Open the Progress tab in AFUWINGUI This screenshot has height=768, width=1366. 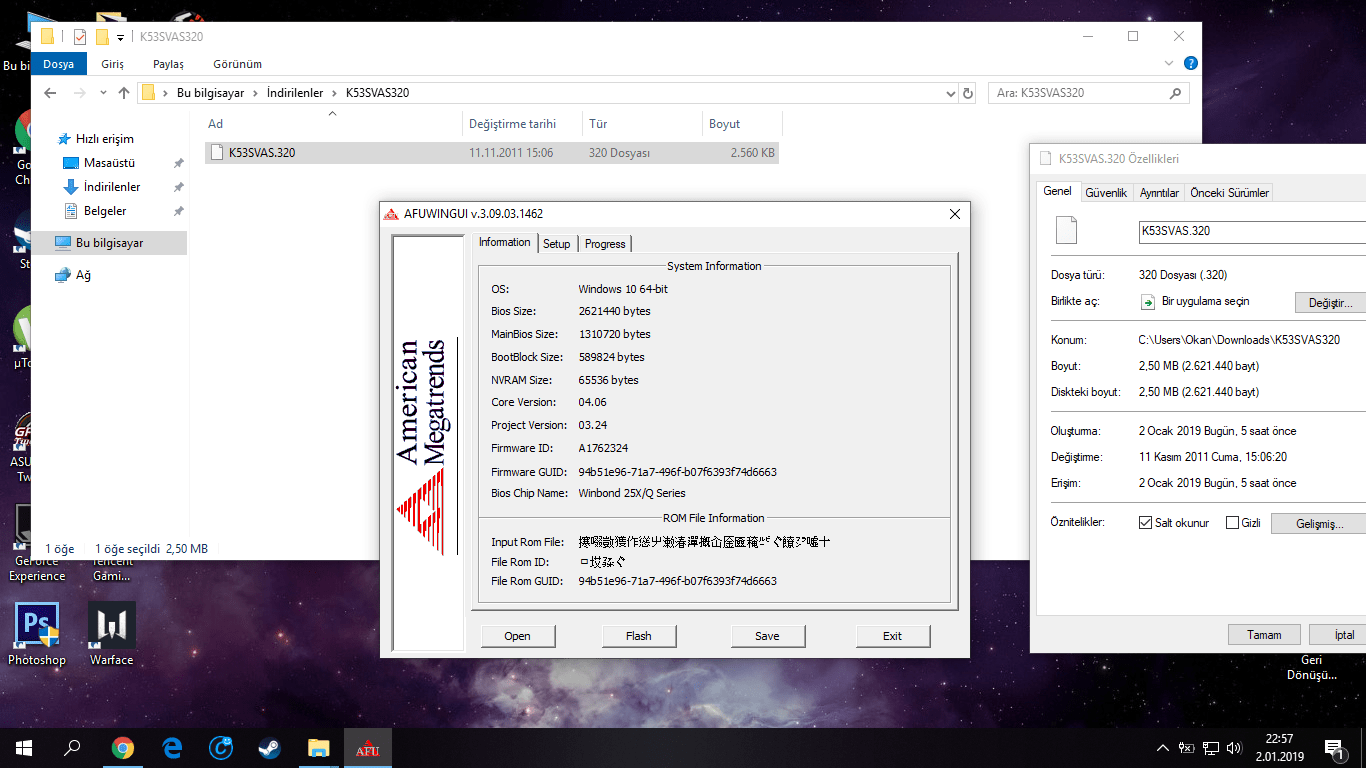605,244
